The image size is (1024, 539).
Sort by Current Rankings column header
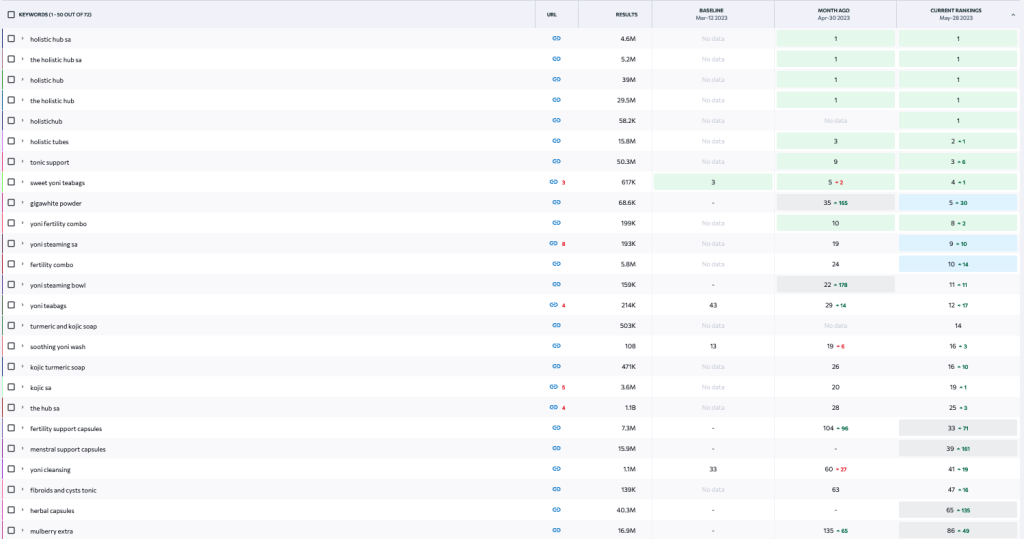[x=957, y=14]
